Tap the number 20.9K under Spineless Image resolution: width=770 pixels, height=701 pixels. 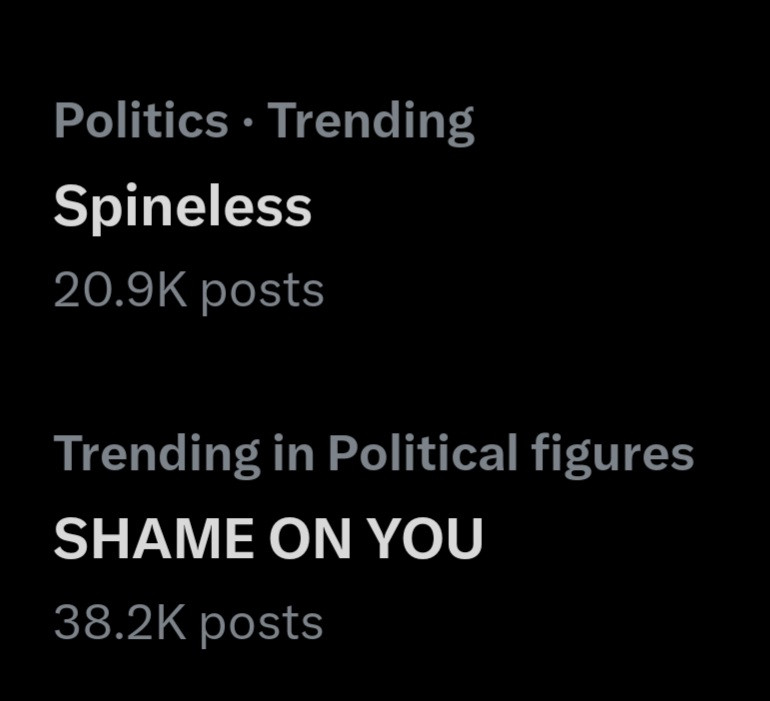[120, 291]
